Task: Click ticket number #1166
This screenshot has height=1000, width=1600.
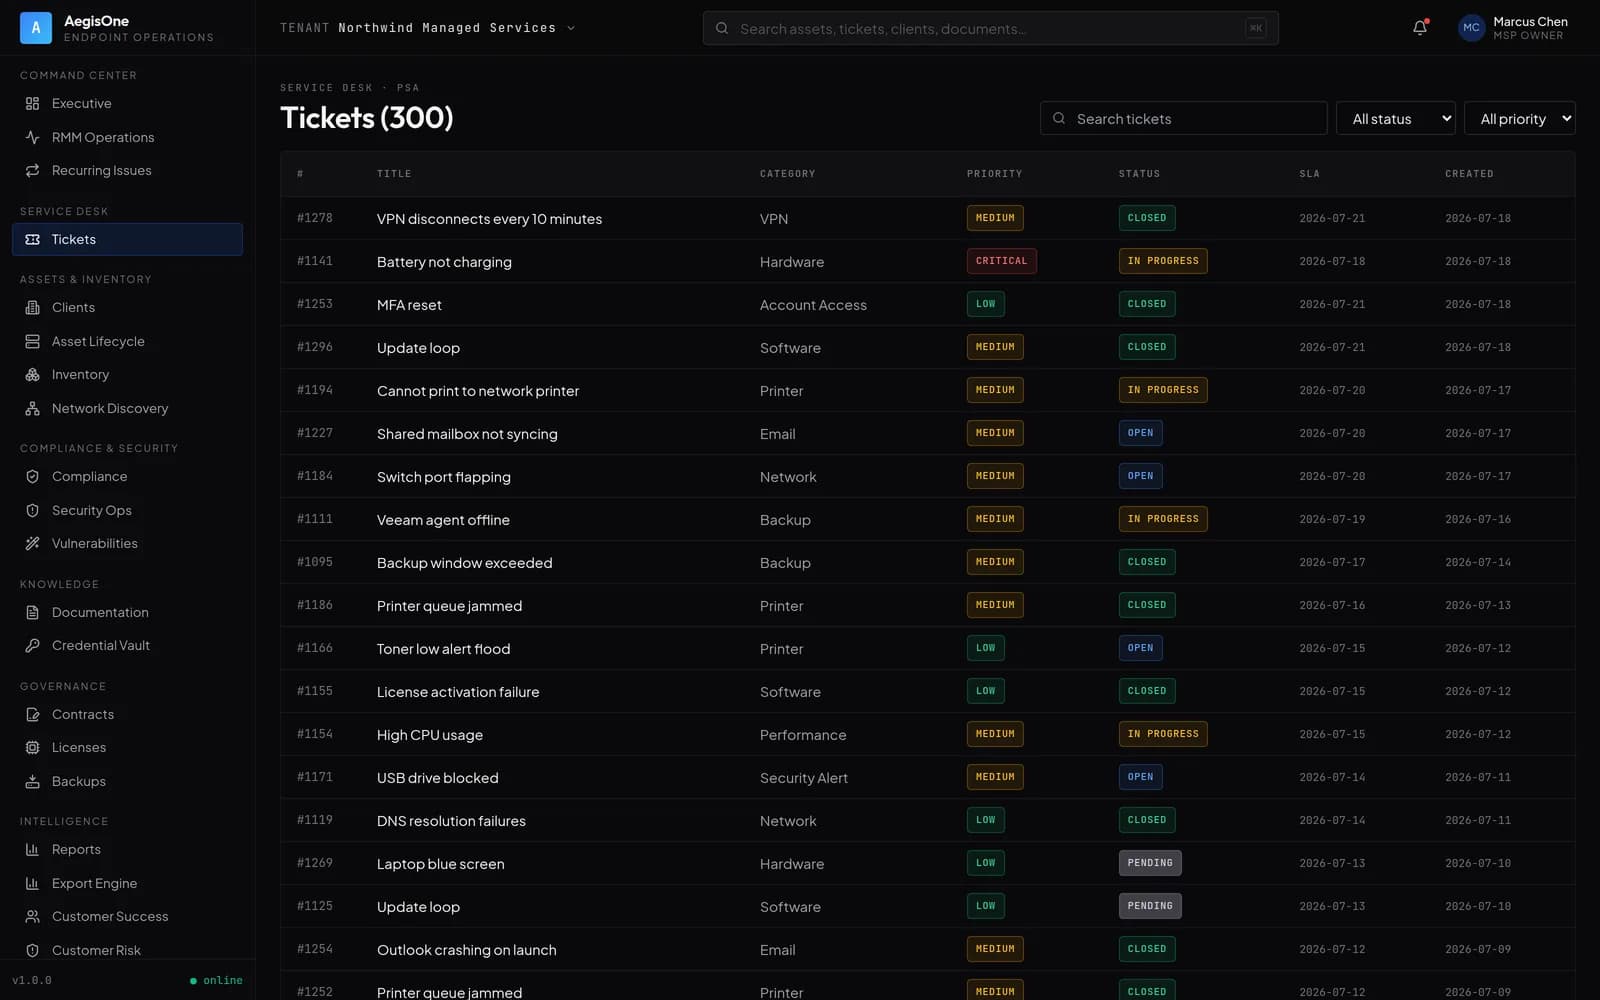Action: pos(315,648)
